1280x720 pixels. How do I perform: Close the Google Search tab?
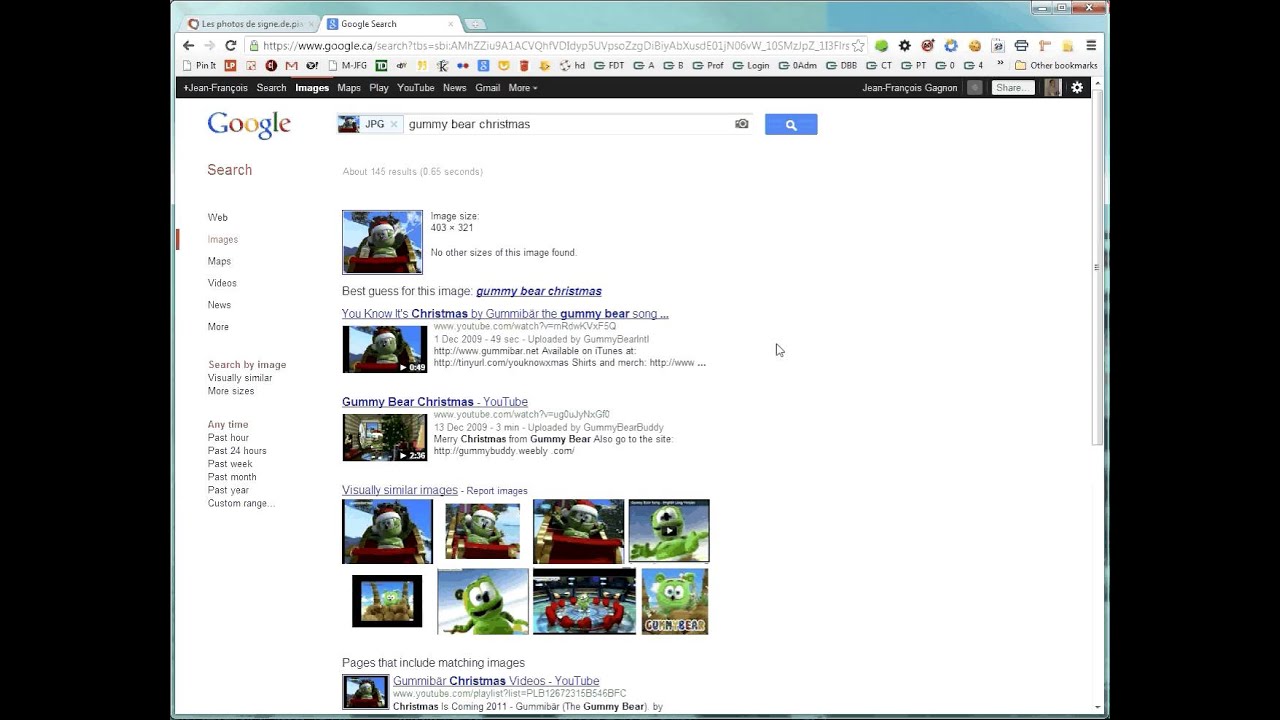click(x=451, y=24)
